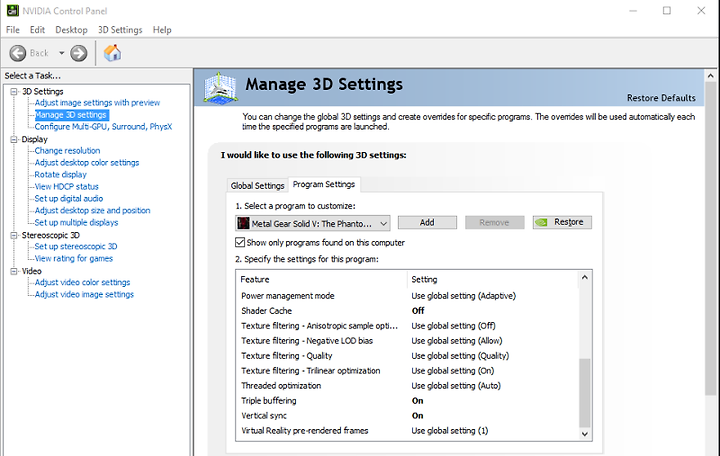Open Adjust video color settings
Image resolution: width=720 pixels, height=456 pixels.
point(82,282)
